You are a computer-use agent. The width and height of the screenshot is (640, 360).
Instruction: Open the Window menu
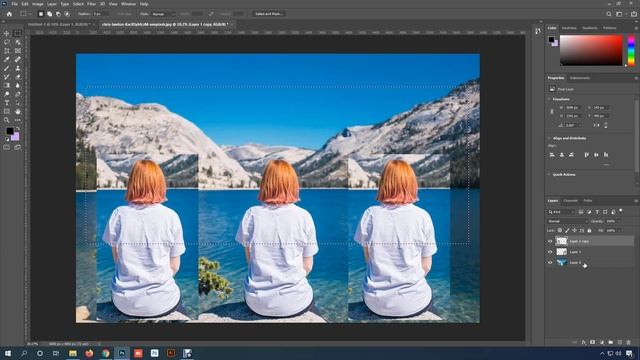point(128,4)
